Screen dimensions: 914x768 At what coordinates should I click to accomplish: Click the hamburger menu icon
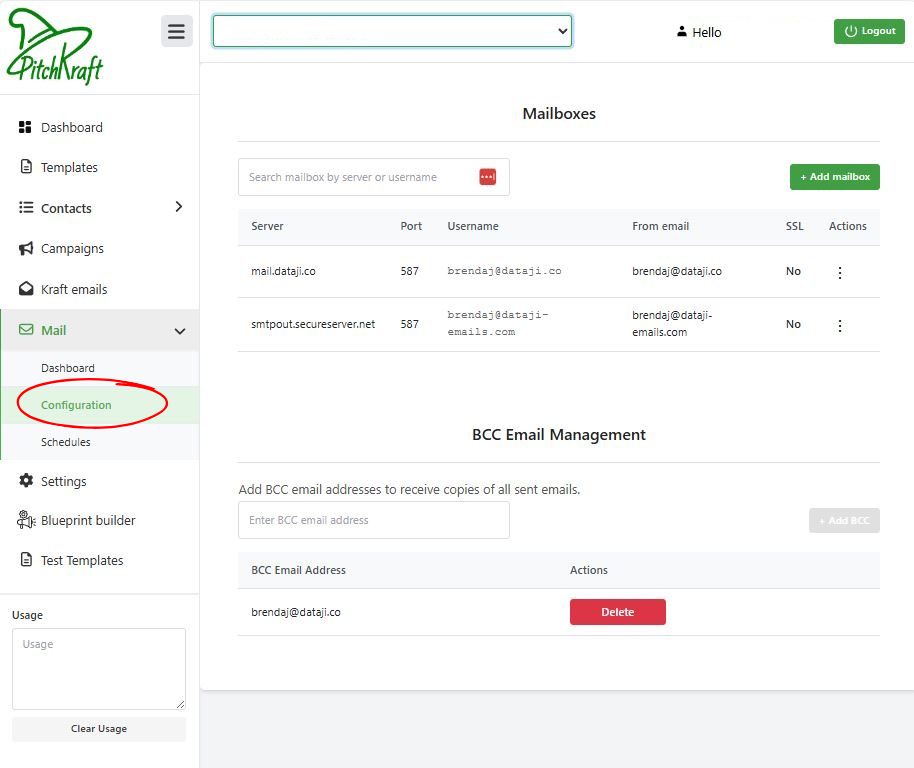tap(176, 31)
